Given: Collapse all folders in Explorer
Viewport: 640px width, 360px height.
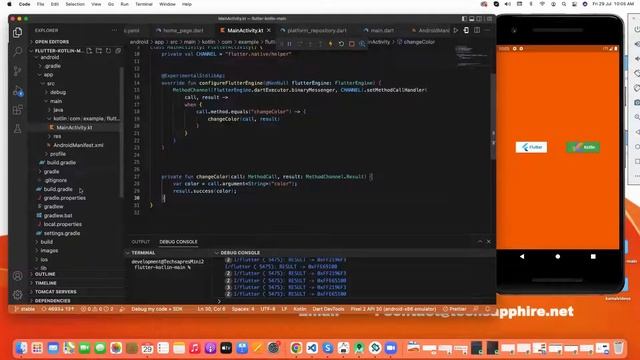Looking at the screenshot, I should (x=118, y=51).
